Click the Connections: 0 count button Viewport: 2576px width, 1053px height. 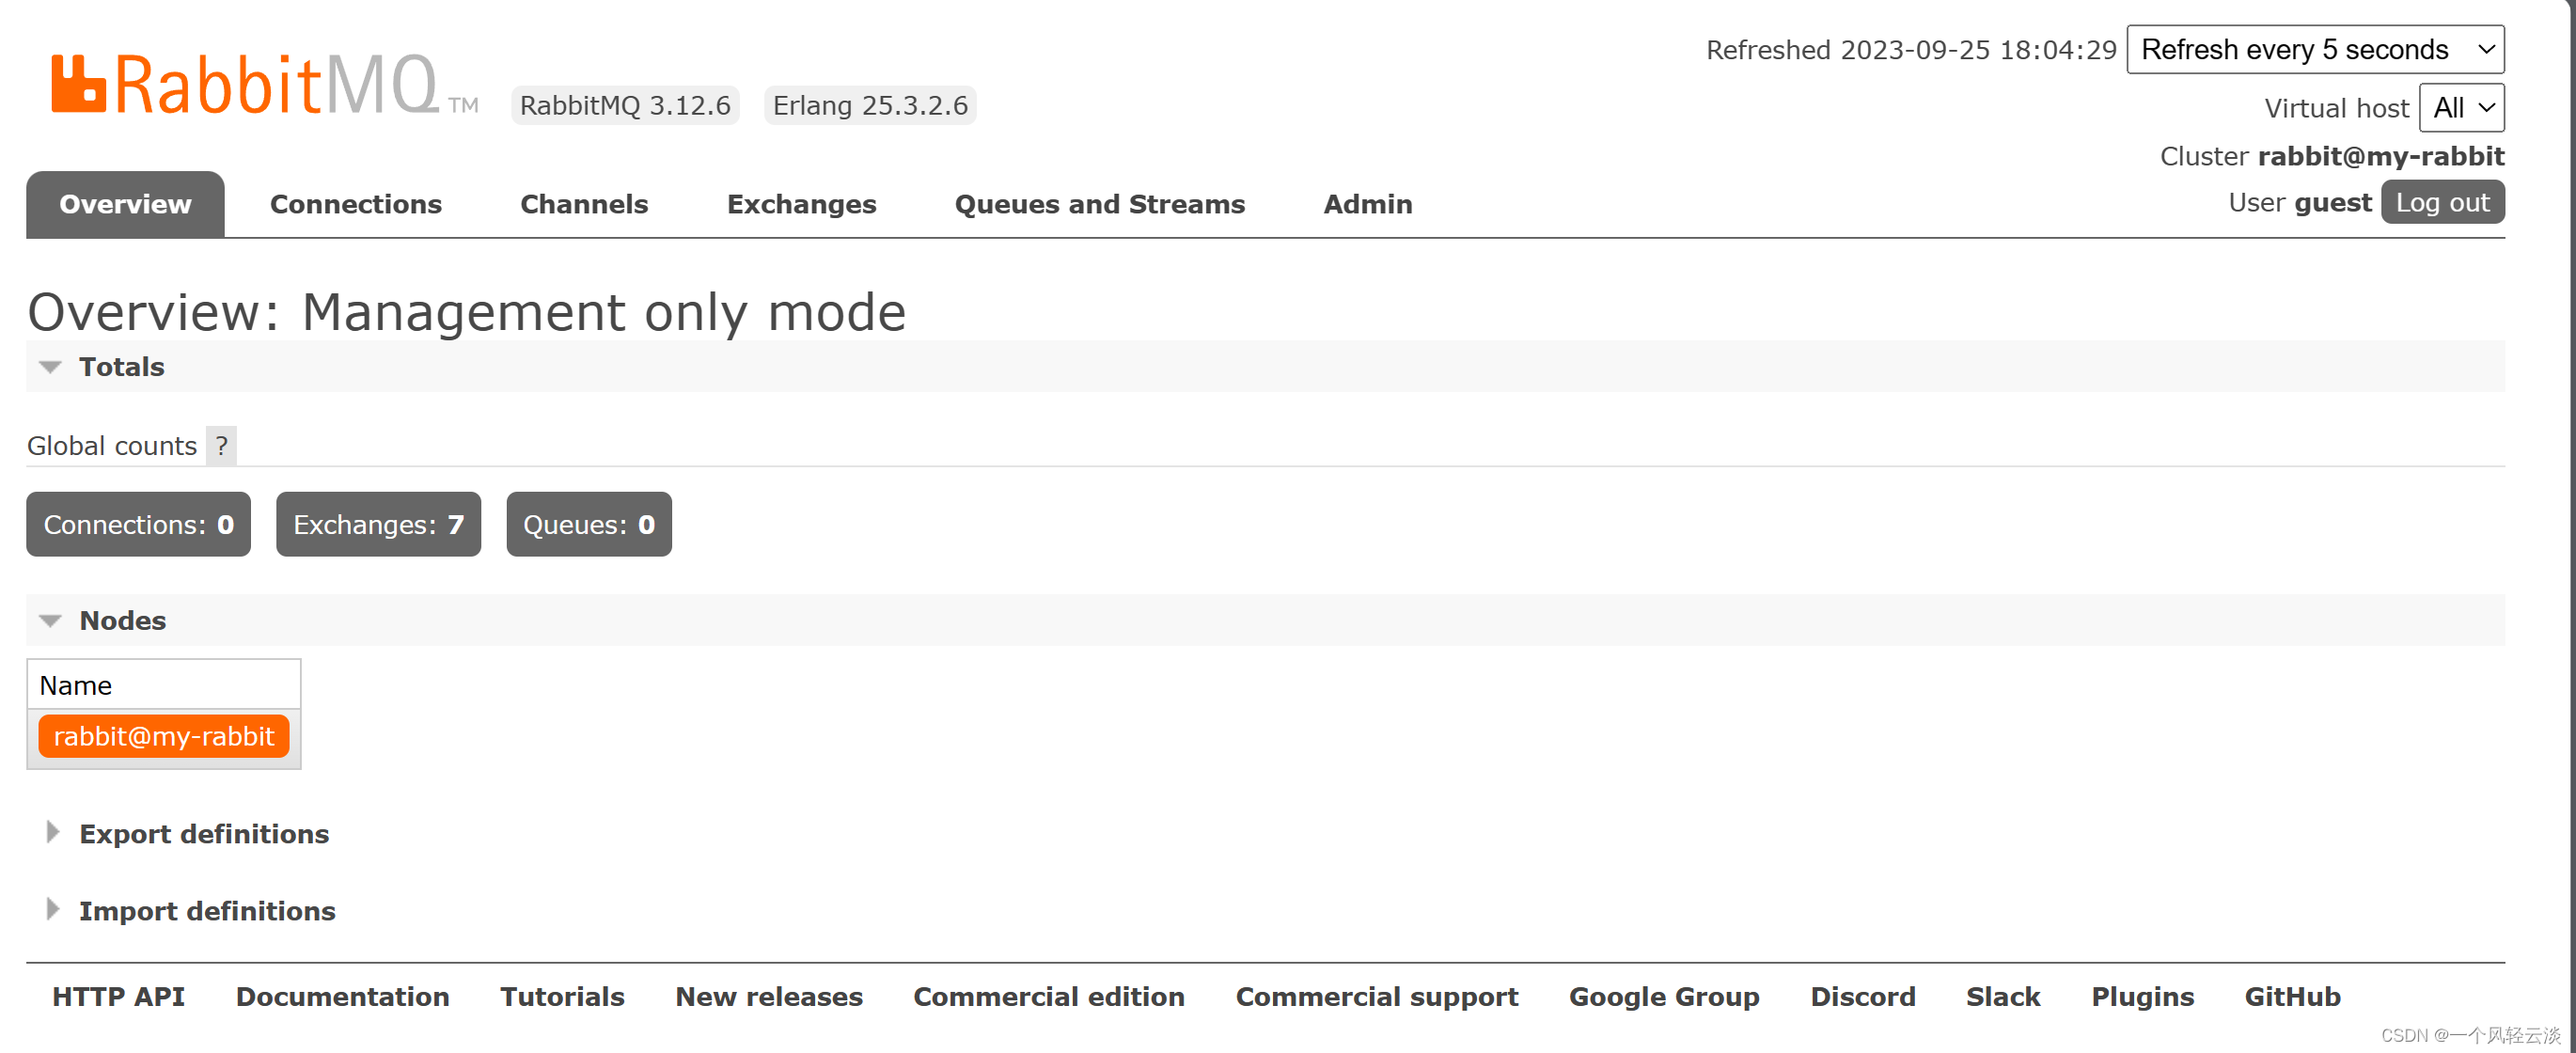click(138, 524)
